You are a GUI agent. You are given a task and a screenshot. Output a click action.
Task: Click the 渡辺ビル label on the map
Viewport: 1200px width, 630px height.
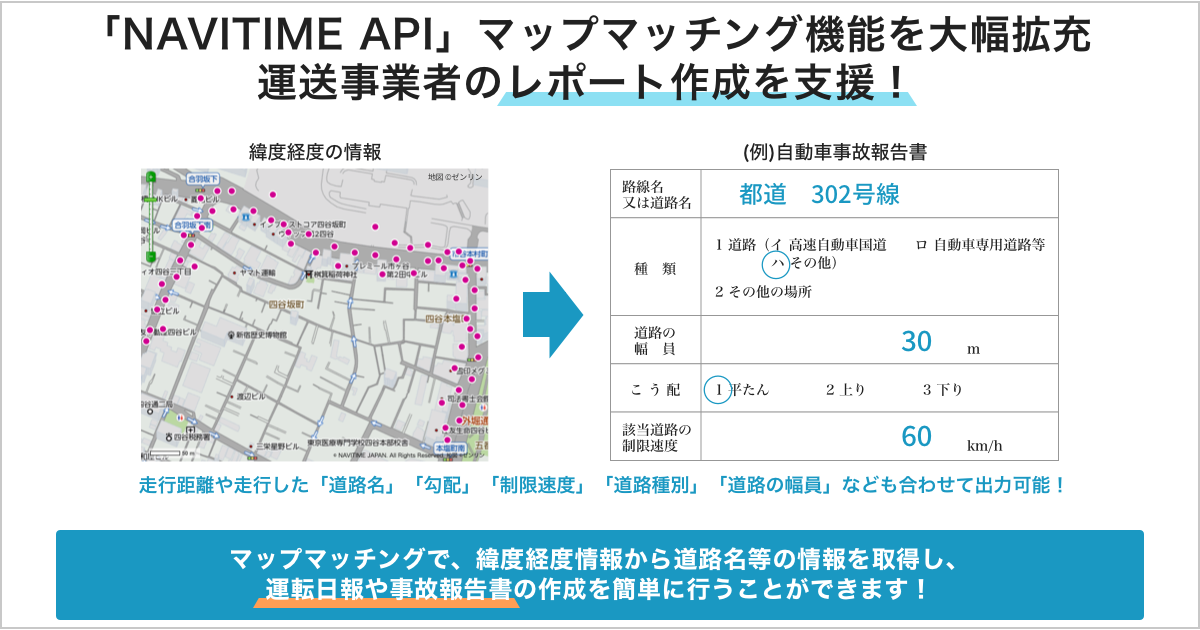[x=251, y=396]
